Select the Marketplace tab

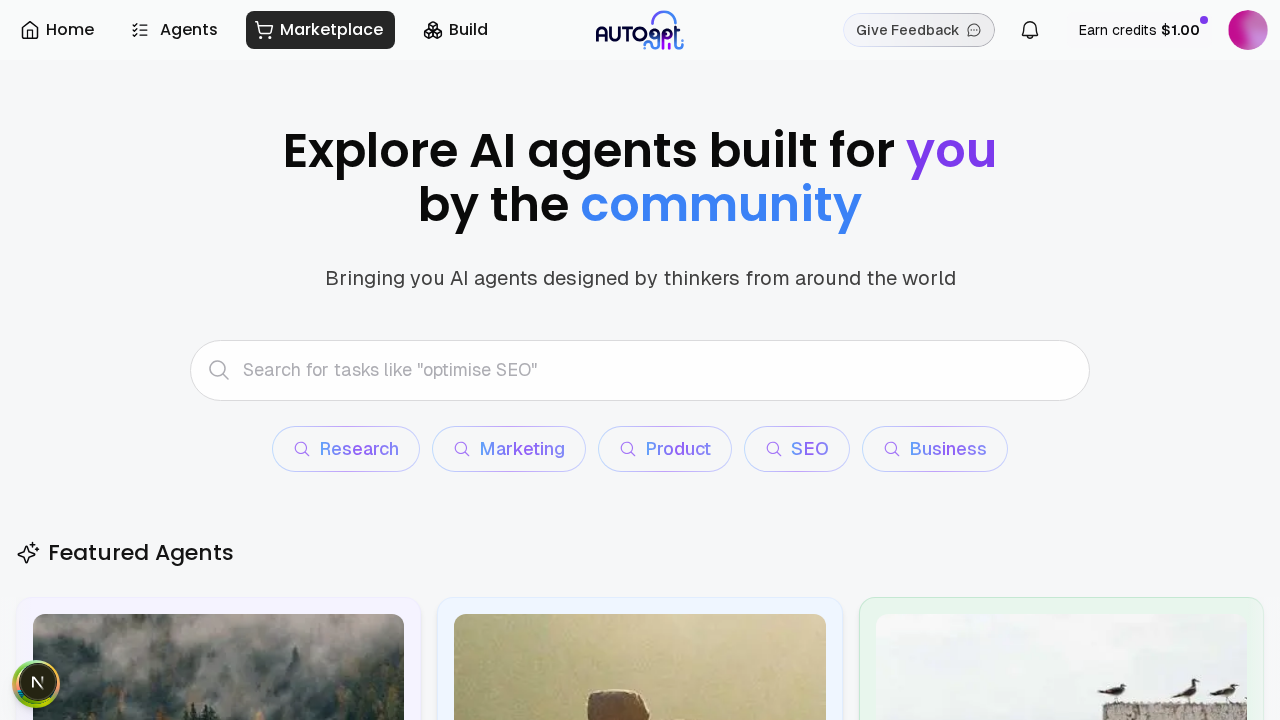click(x=320, y=30)
